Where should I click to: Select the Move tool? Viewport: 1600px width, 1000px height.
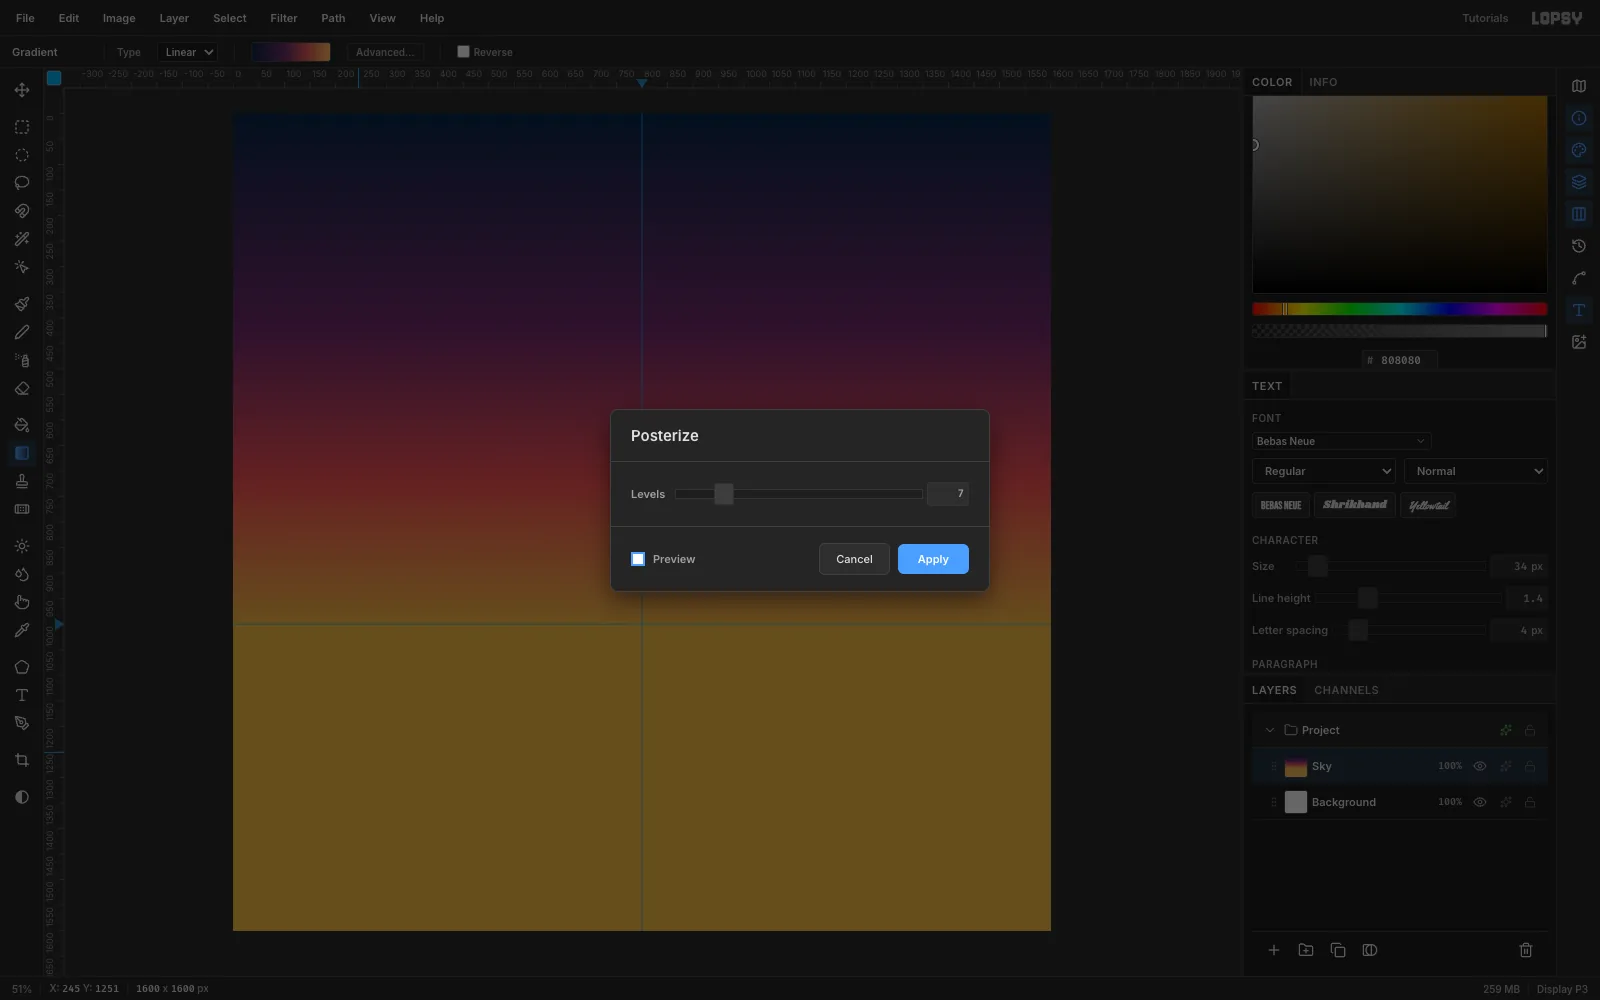[x=21, y=90]
